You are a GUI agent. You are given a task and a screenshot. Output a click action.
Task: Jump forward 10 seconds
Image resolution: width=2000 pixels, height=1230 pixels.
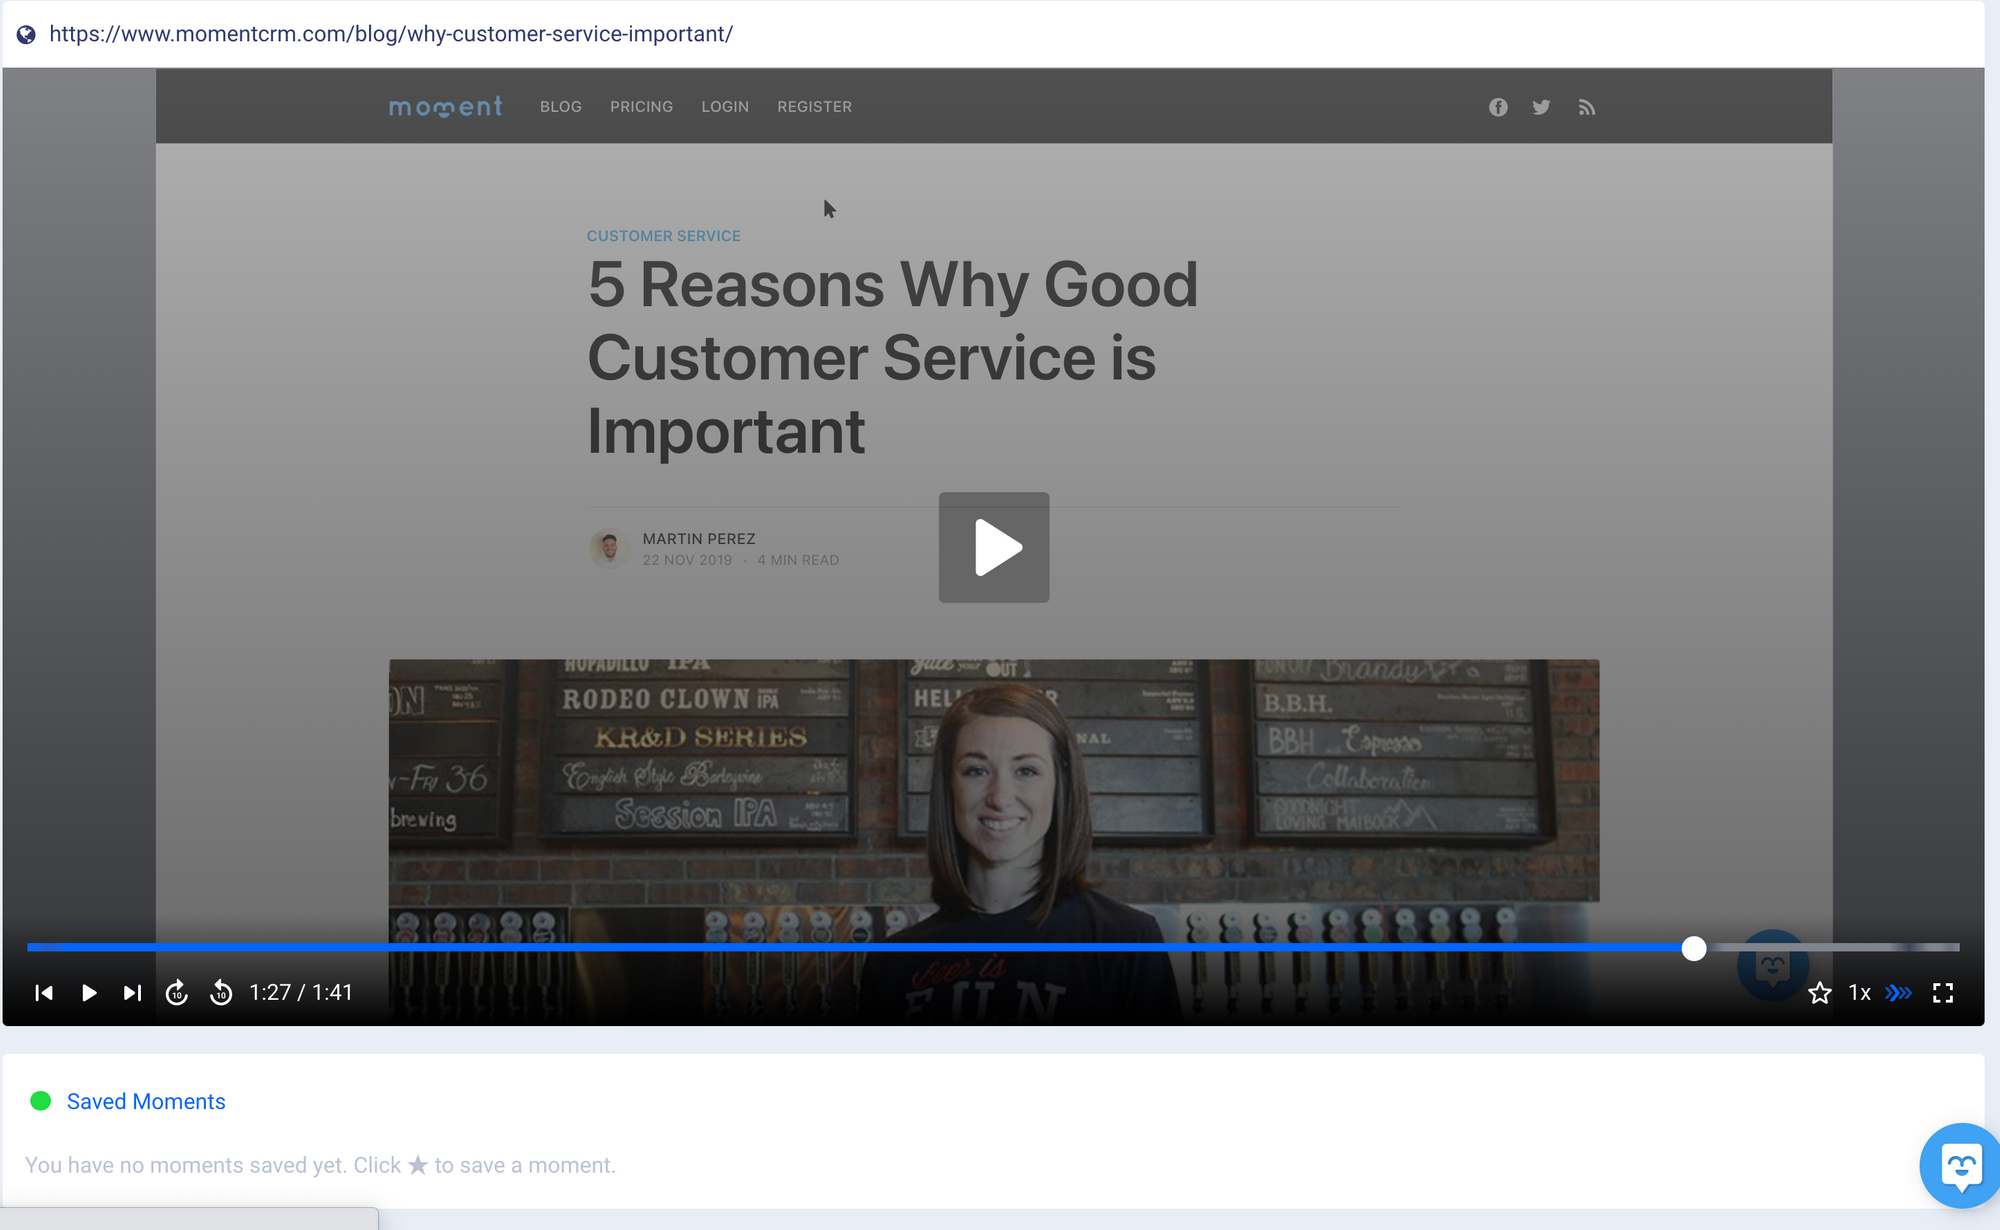tap(177, 993)
